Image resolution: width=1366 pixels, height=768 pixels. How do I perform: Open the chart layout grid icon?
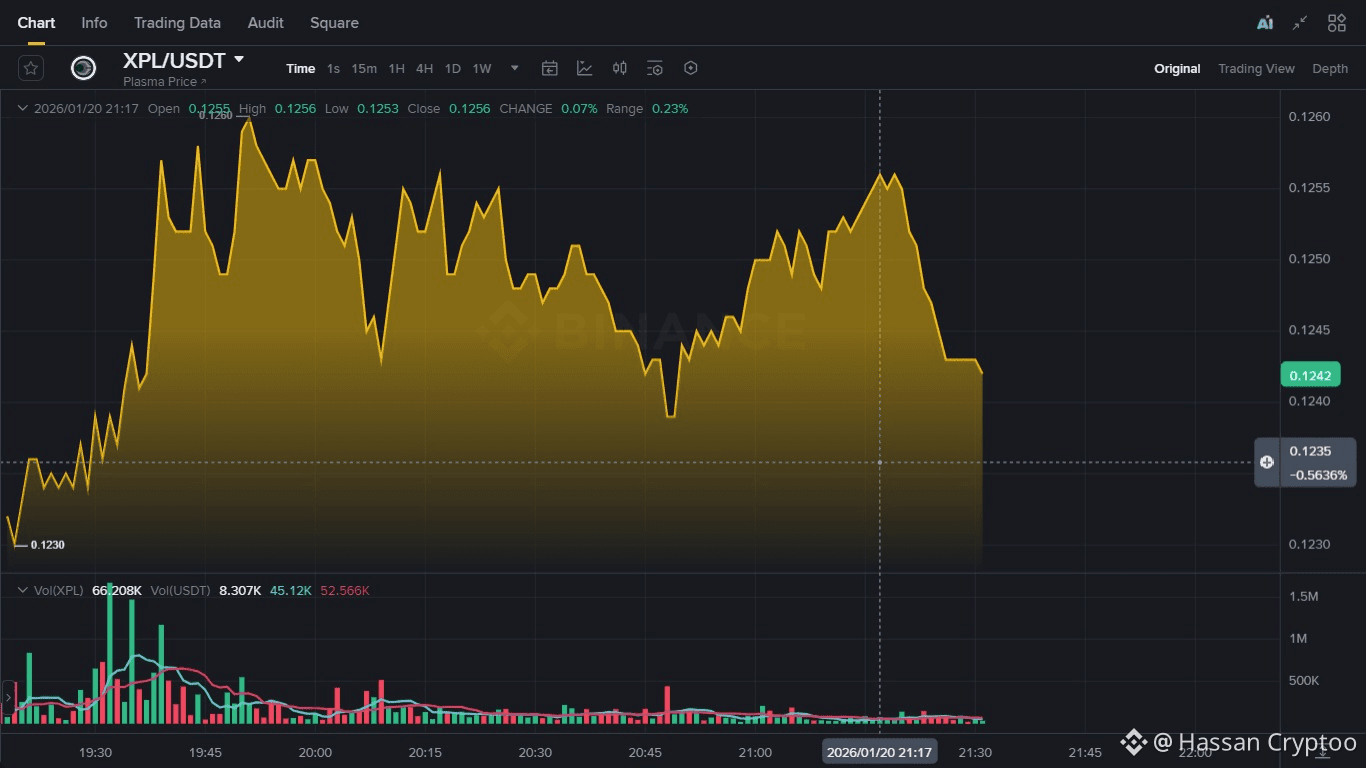coord(1337,22)
